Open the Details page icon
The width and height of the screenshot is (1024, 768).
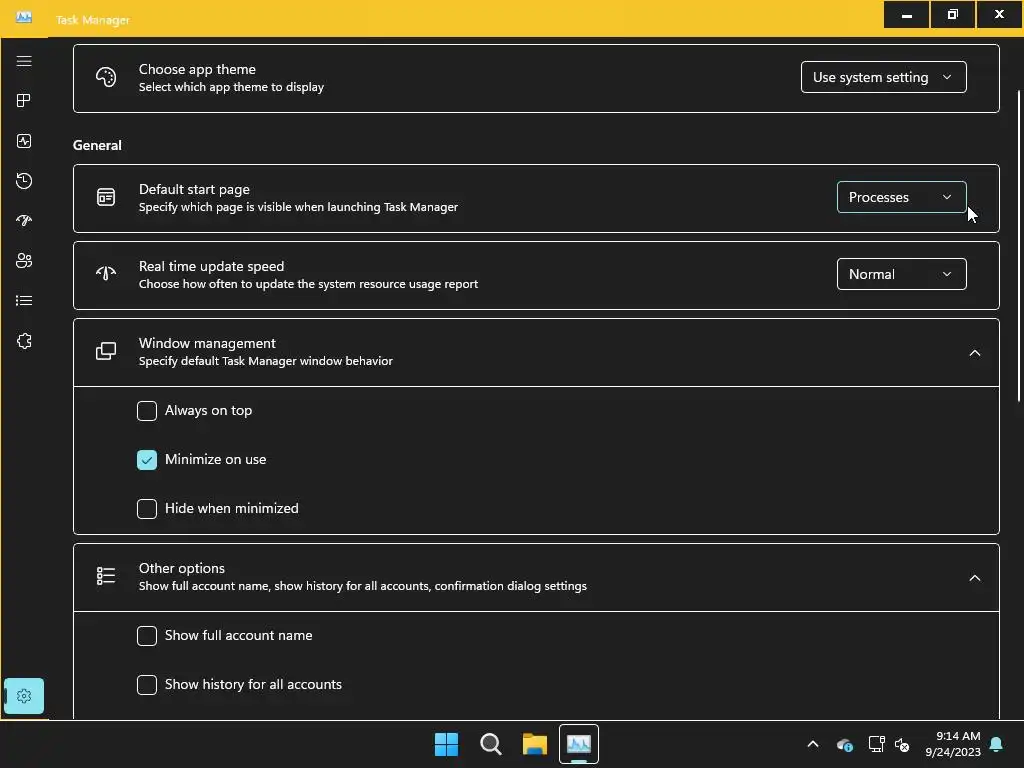(24, 300)
